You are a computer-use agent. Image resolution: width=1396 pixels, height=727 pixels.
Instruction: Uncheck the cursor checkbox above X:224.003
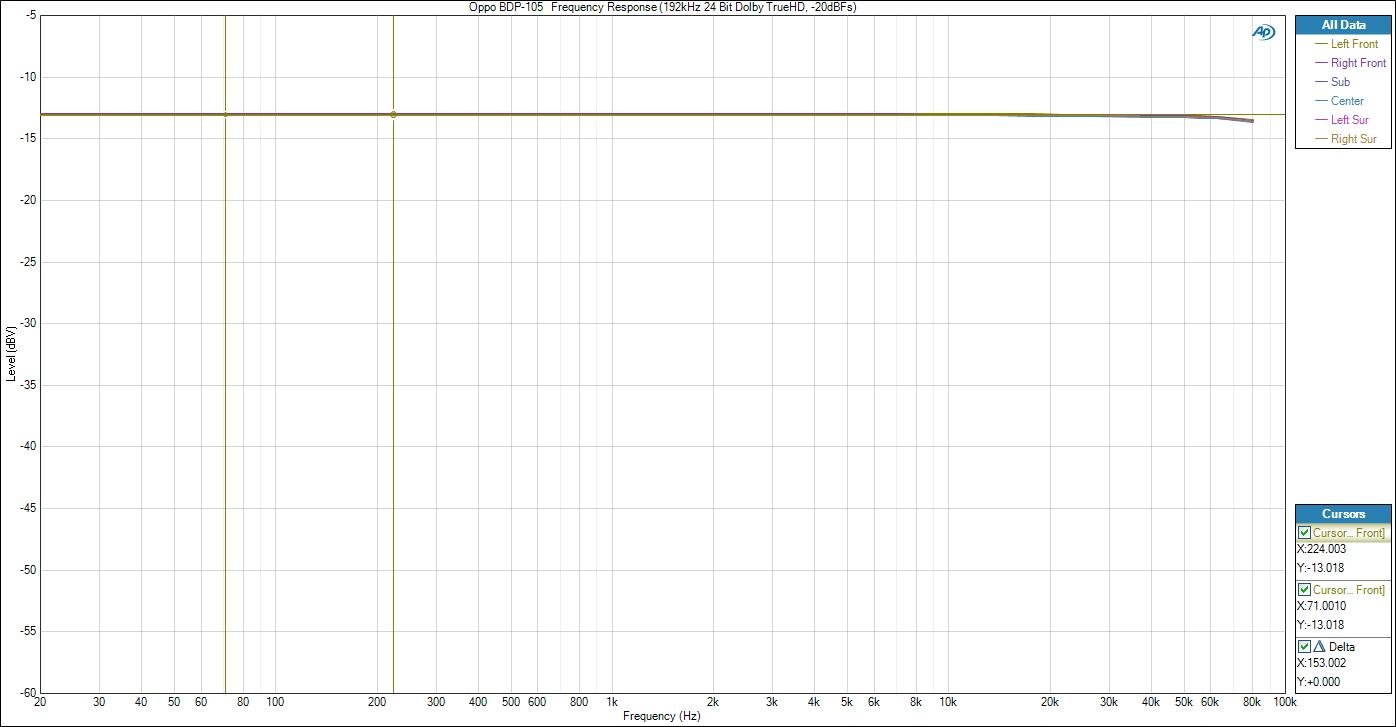pos(1304,533)
